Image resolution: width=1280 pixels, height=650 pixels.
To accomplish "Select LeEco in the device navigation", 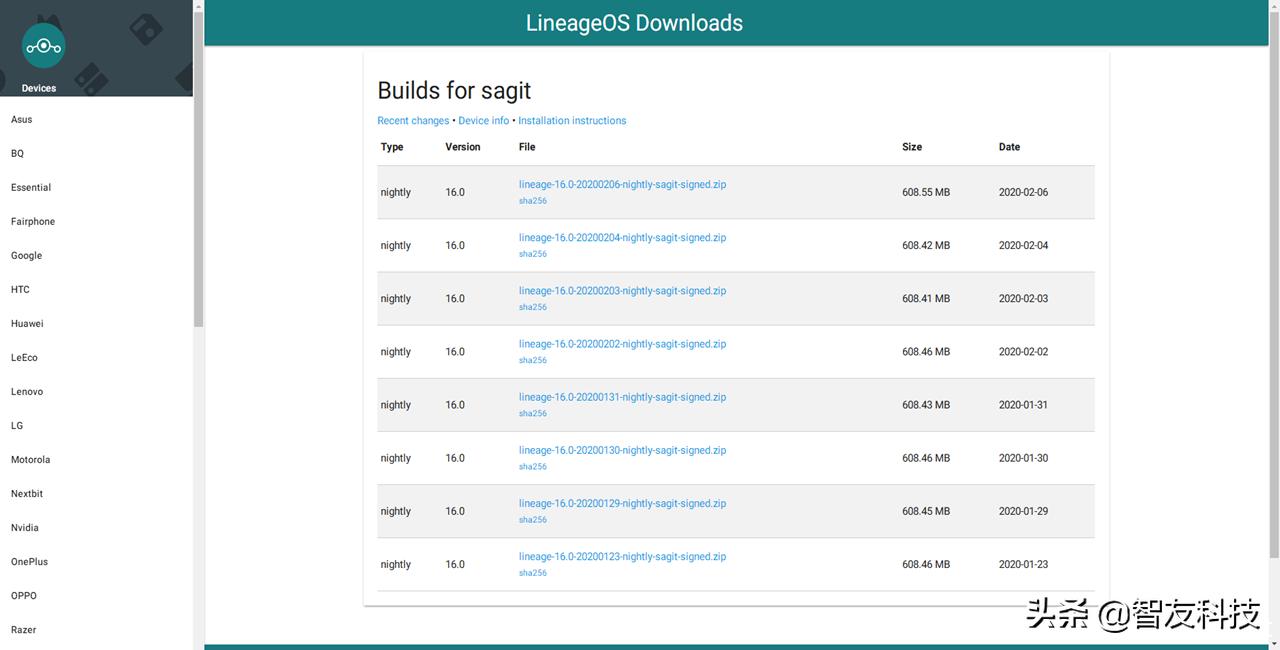I will click(x=24, y=357).
